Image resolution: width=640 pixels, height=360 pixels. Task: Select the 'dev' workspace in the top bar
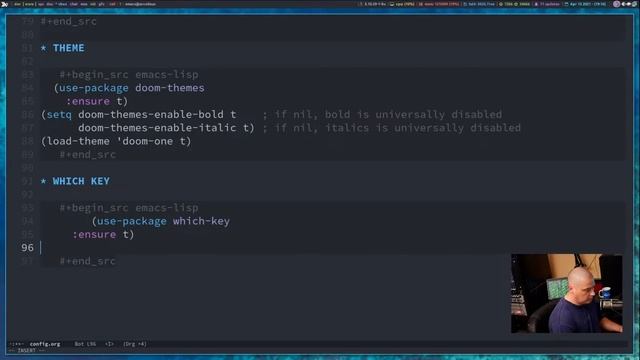[x=17, y=4]
